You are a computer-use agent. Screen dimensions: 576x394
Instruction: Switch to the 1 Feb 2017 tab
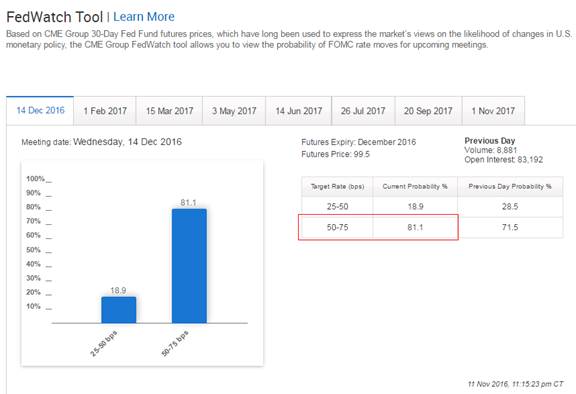105,111
